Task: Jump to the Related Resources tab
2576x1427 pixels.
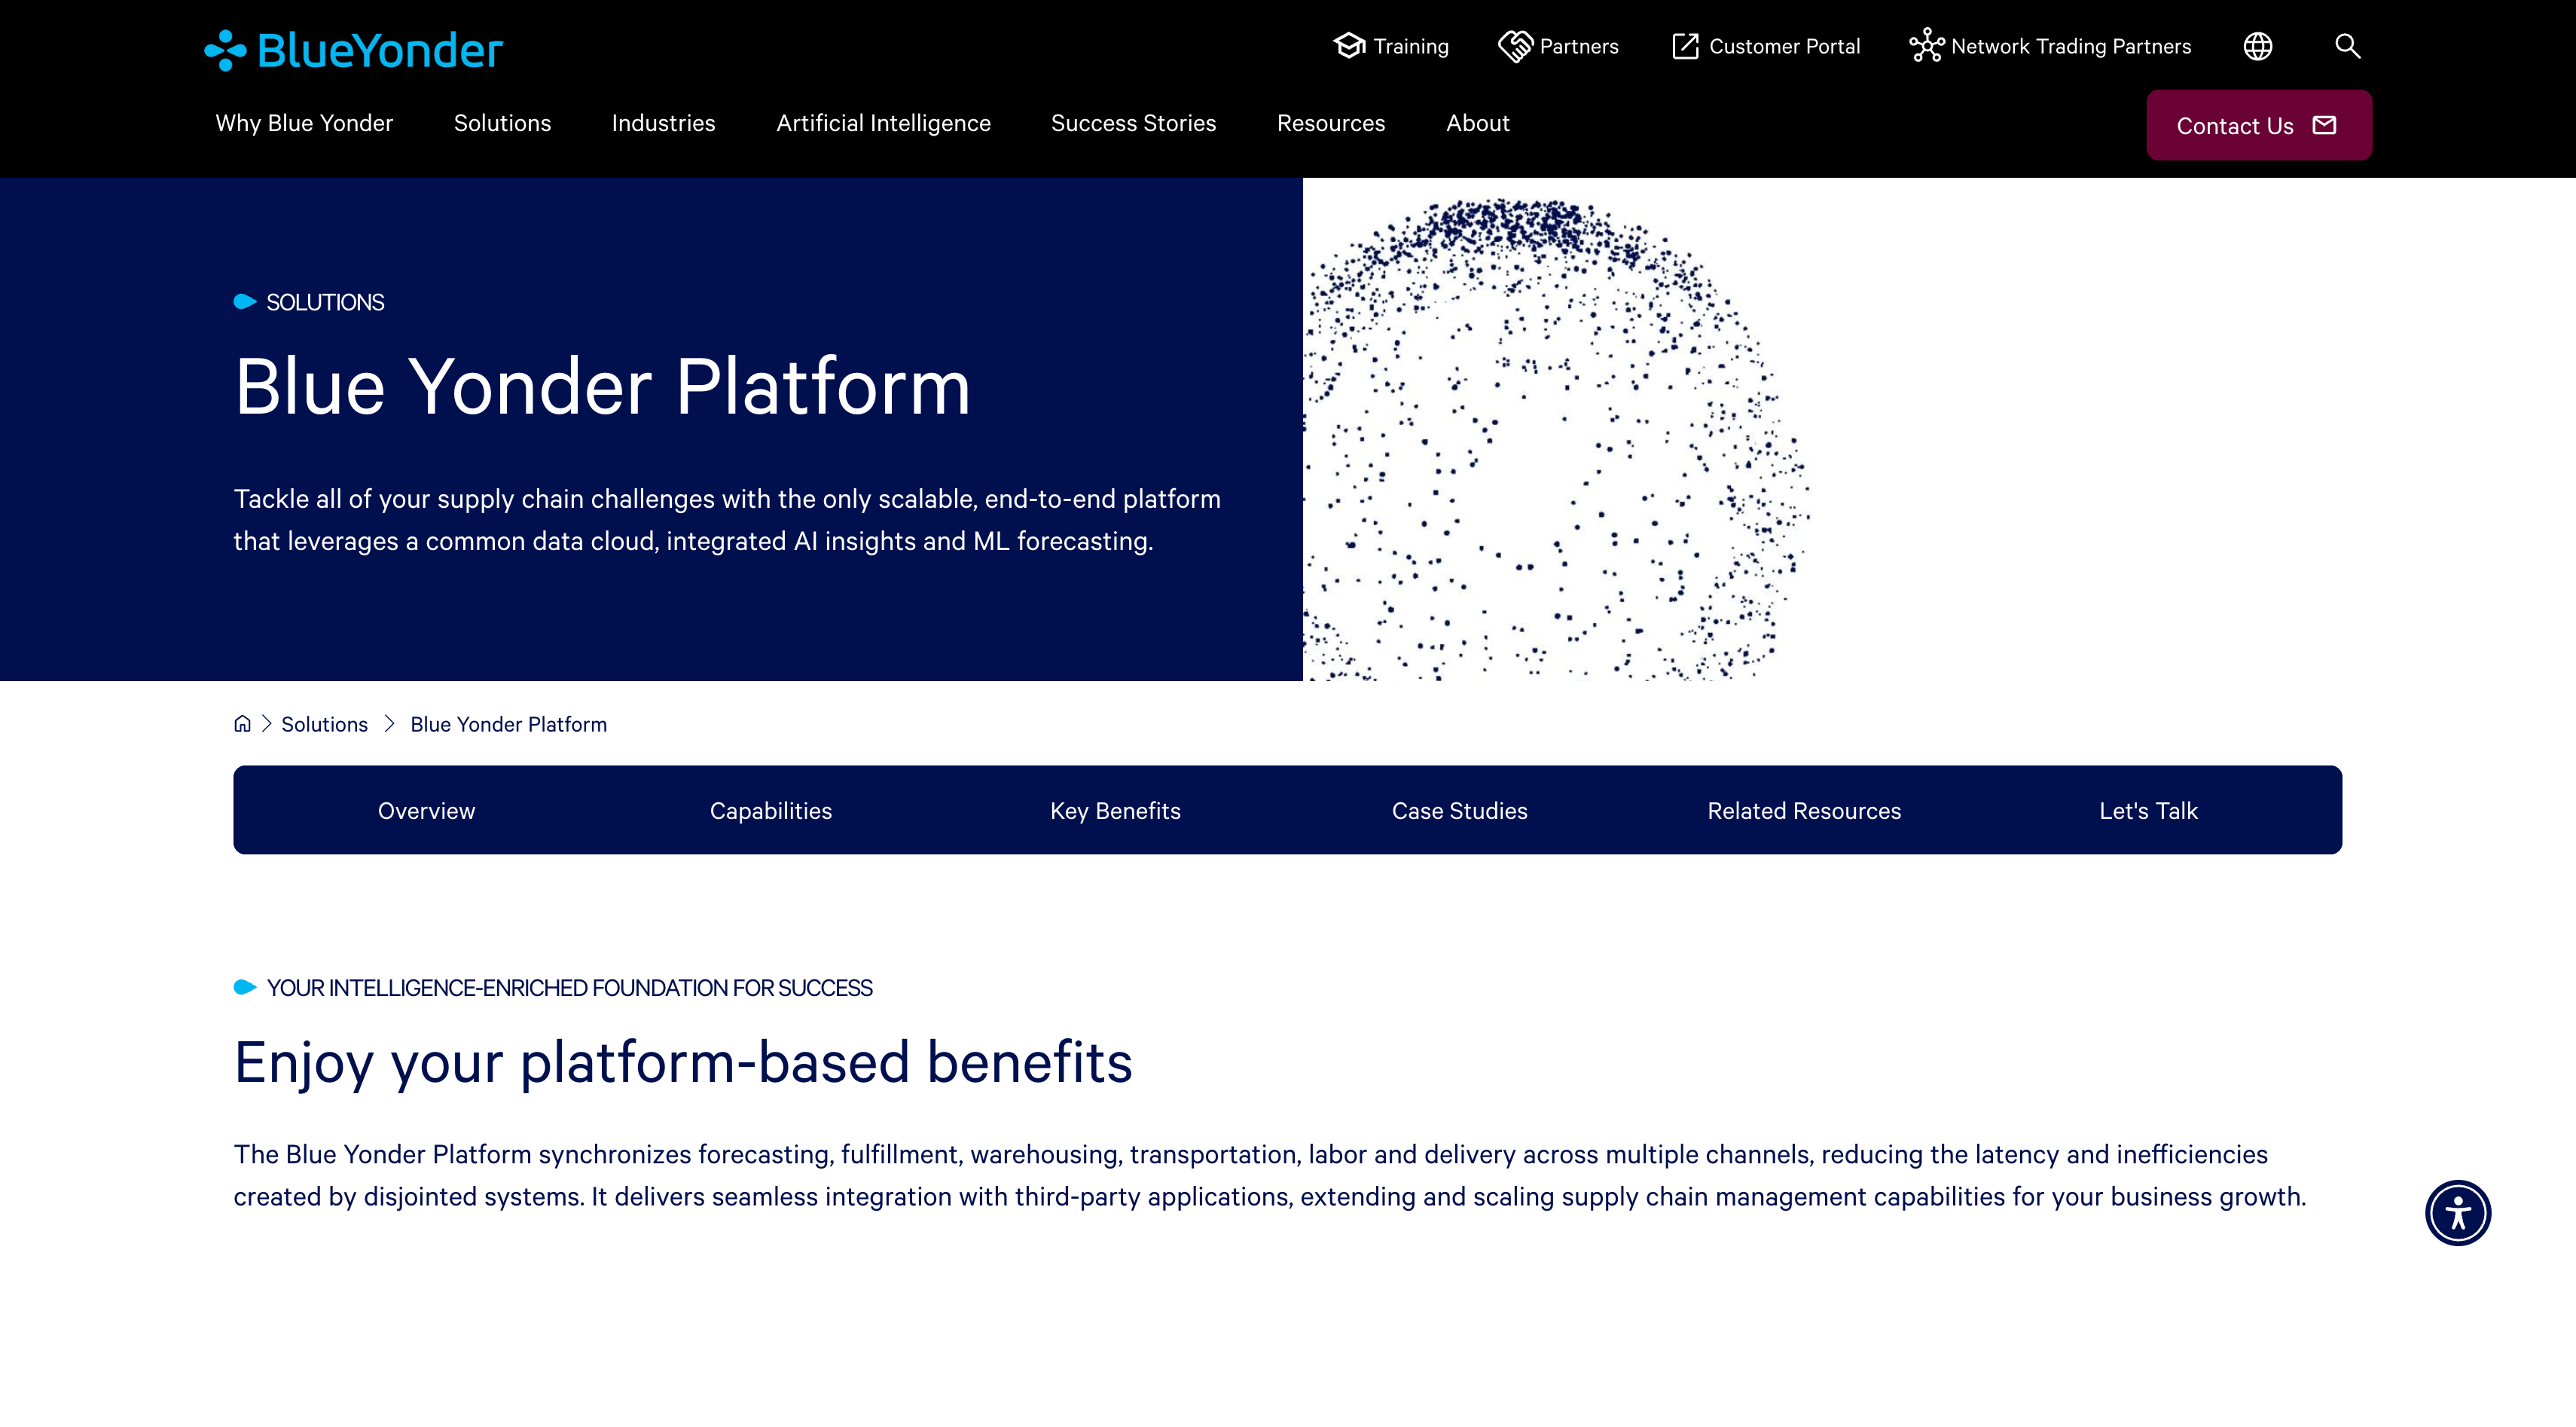Action: 1804,810
